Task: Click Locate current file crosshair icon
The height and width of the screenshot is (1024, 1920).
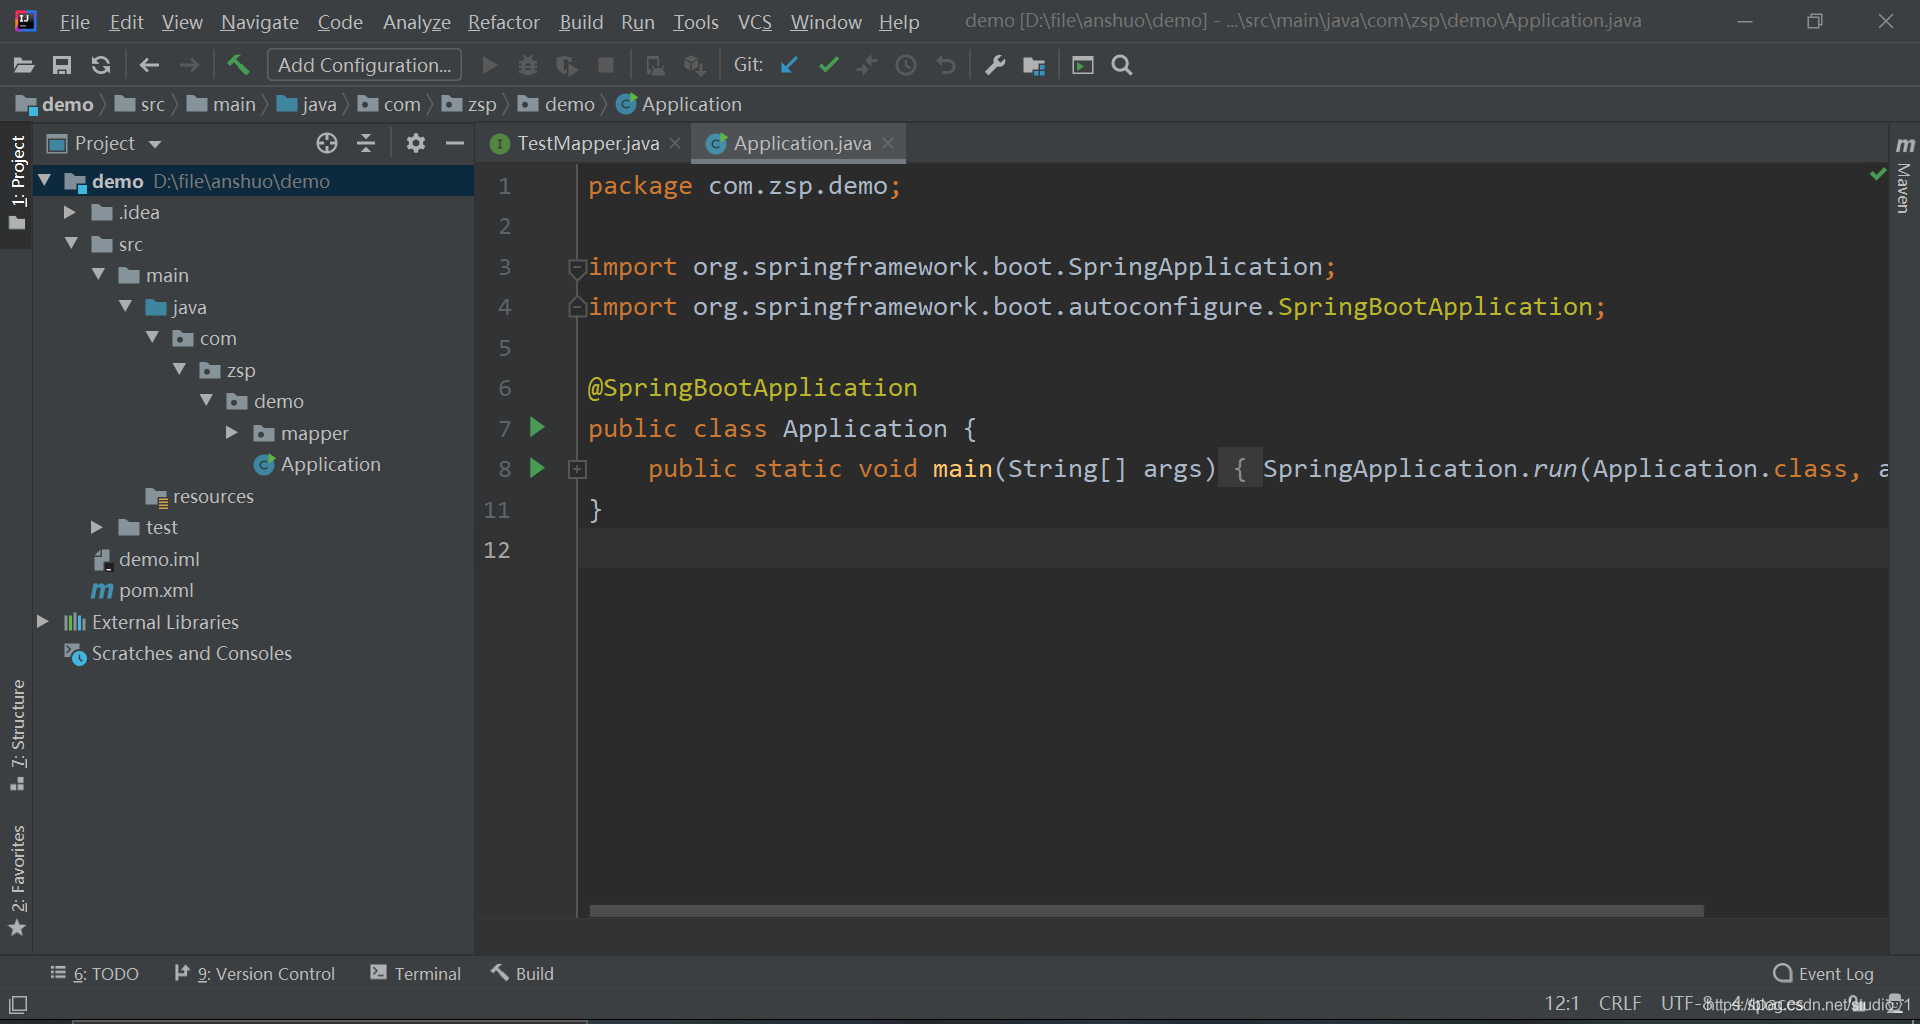Action: 327,143
